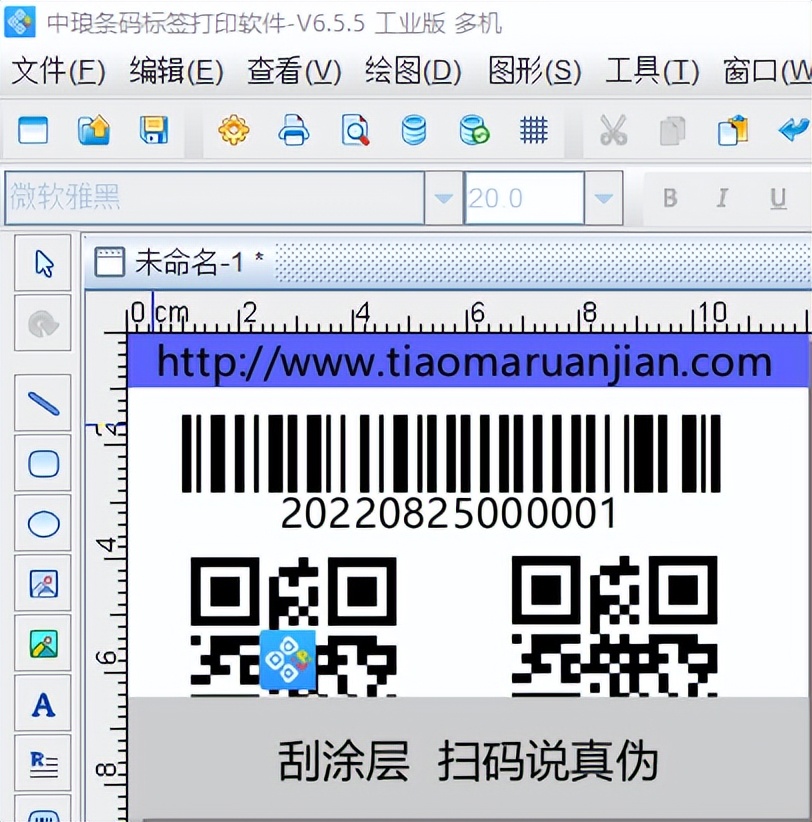Open print preview from the toolbar
The height and width of the screenshot is (822, 812).
[353, 130]
